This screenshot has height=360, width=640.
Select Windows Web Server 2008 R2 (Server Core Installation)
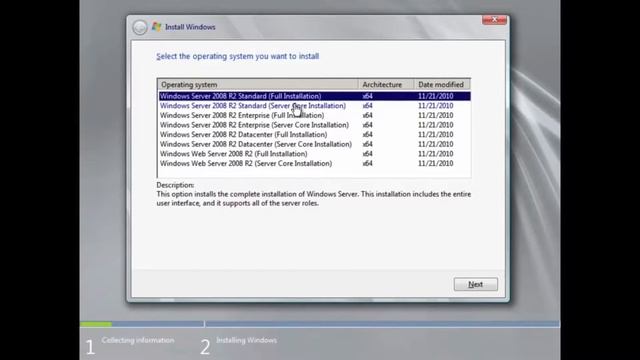coord(314,163)
